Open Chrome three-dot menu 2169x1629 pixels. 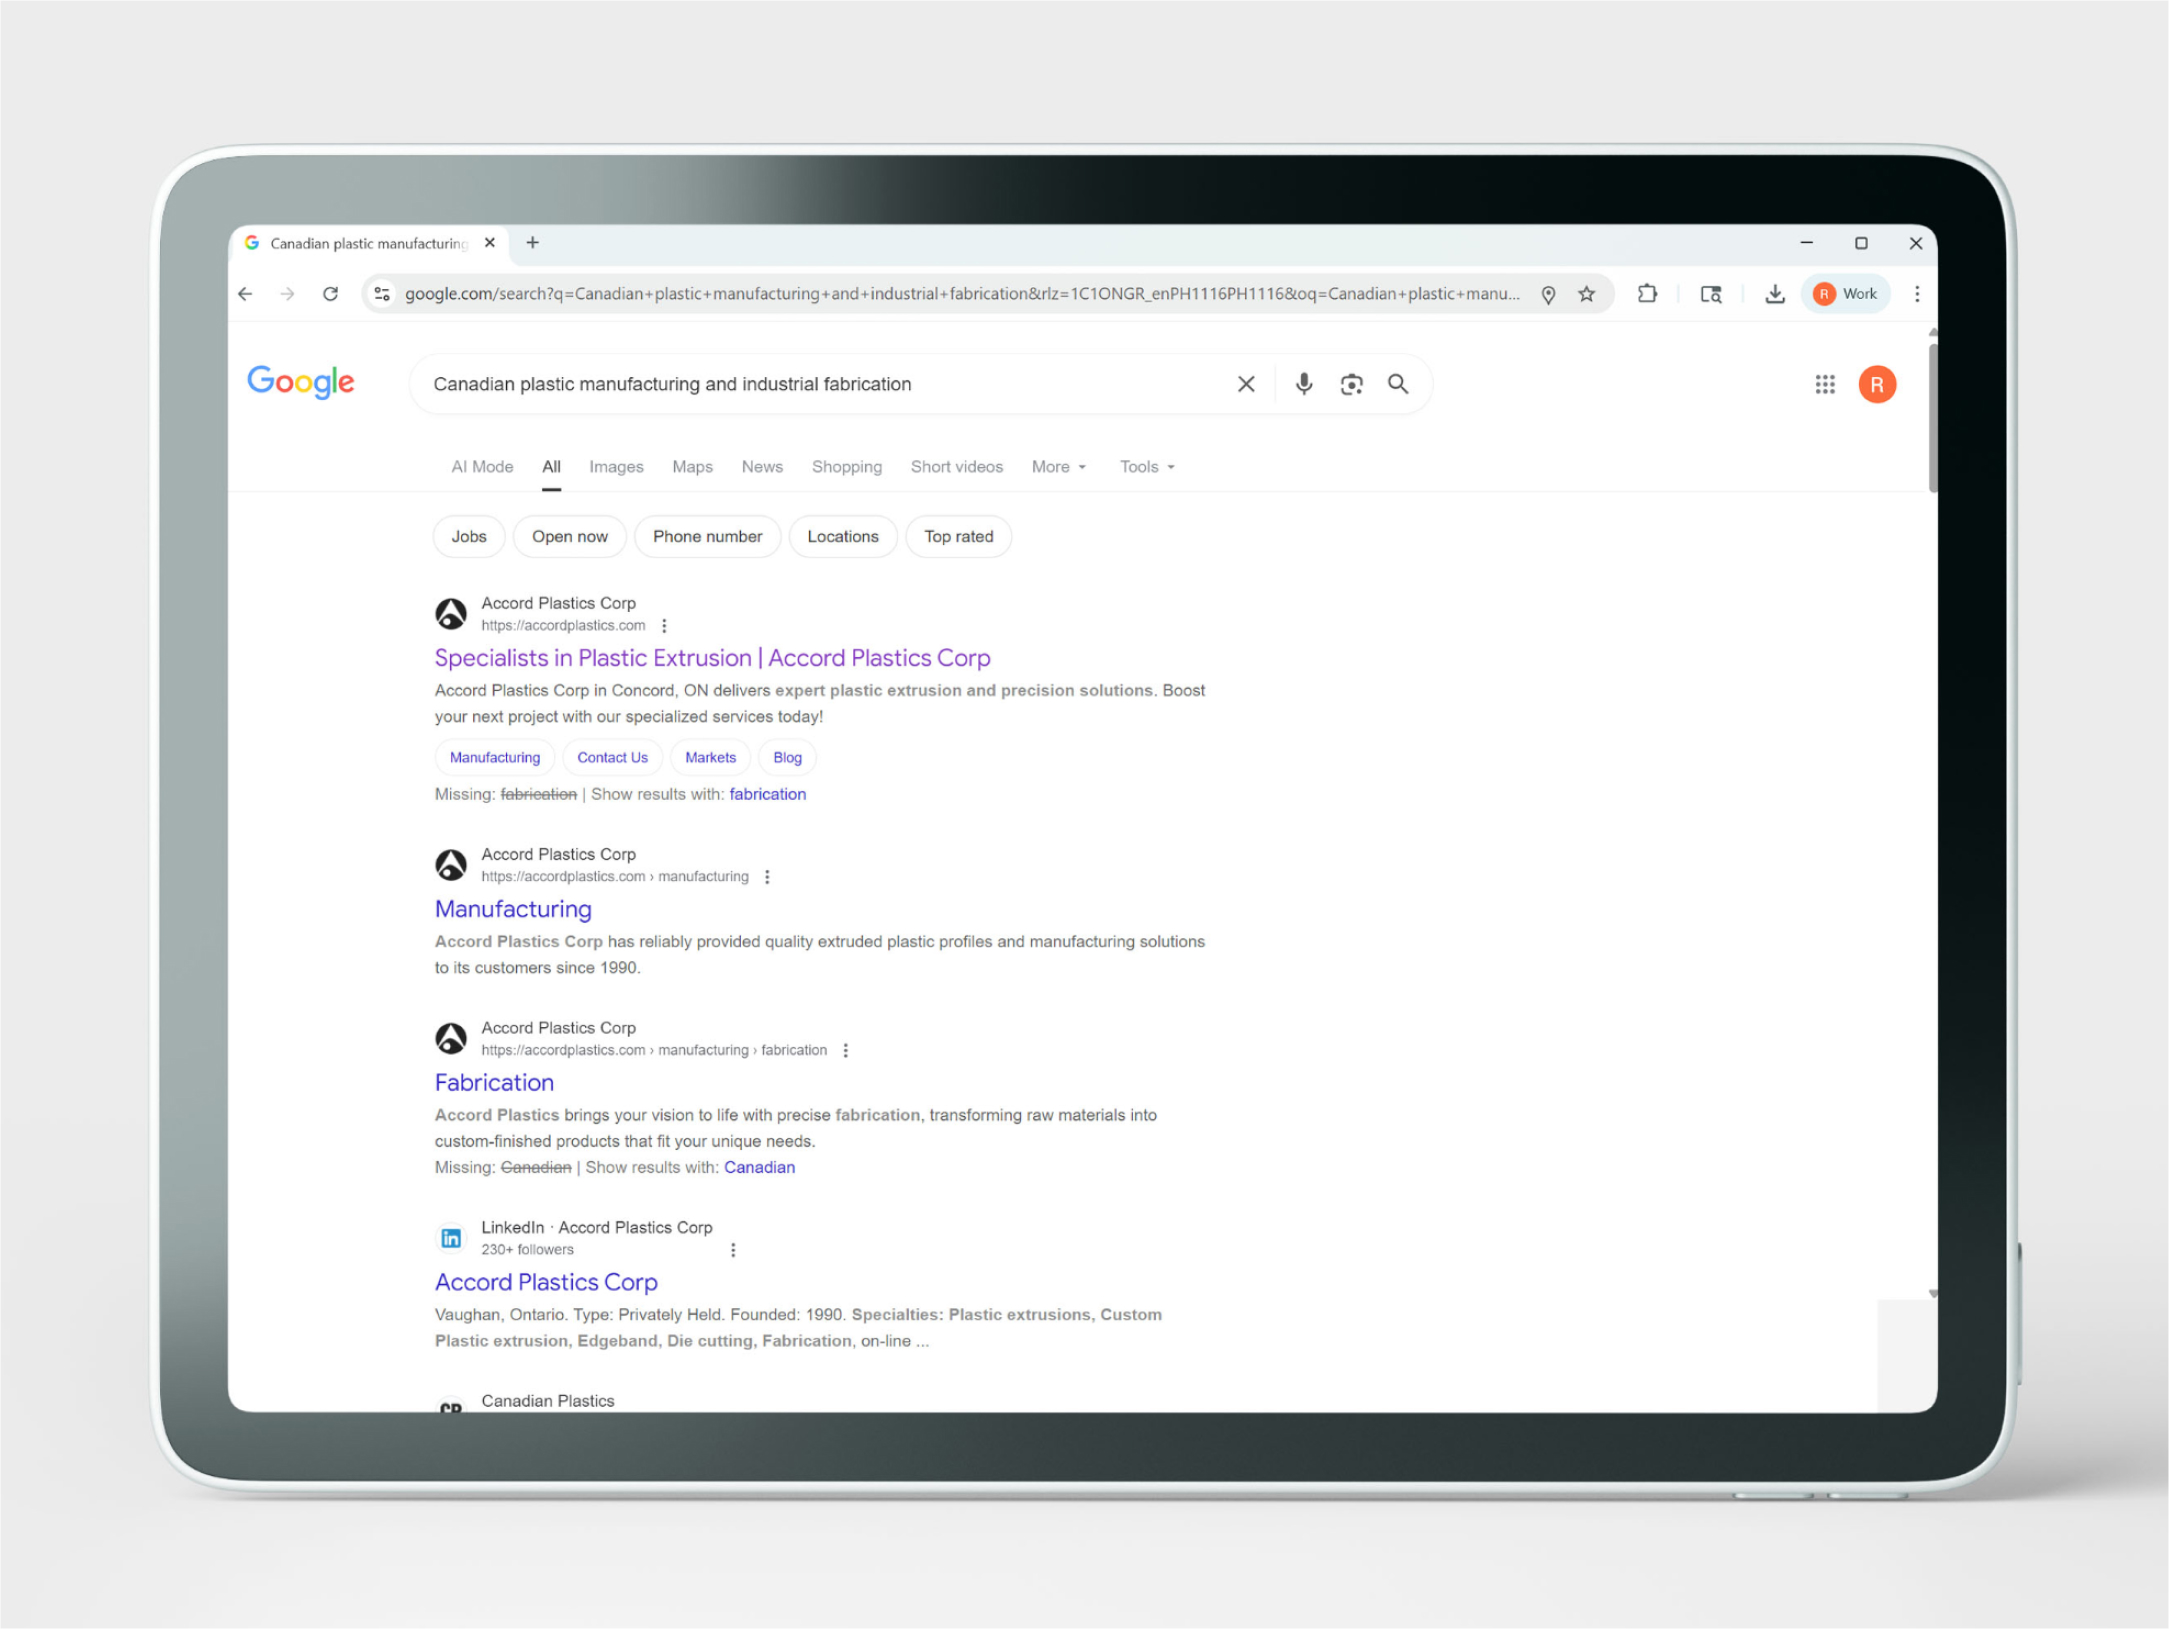click(1917, 294)
